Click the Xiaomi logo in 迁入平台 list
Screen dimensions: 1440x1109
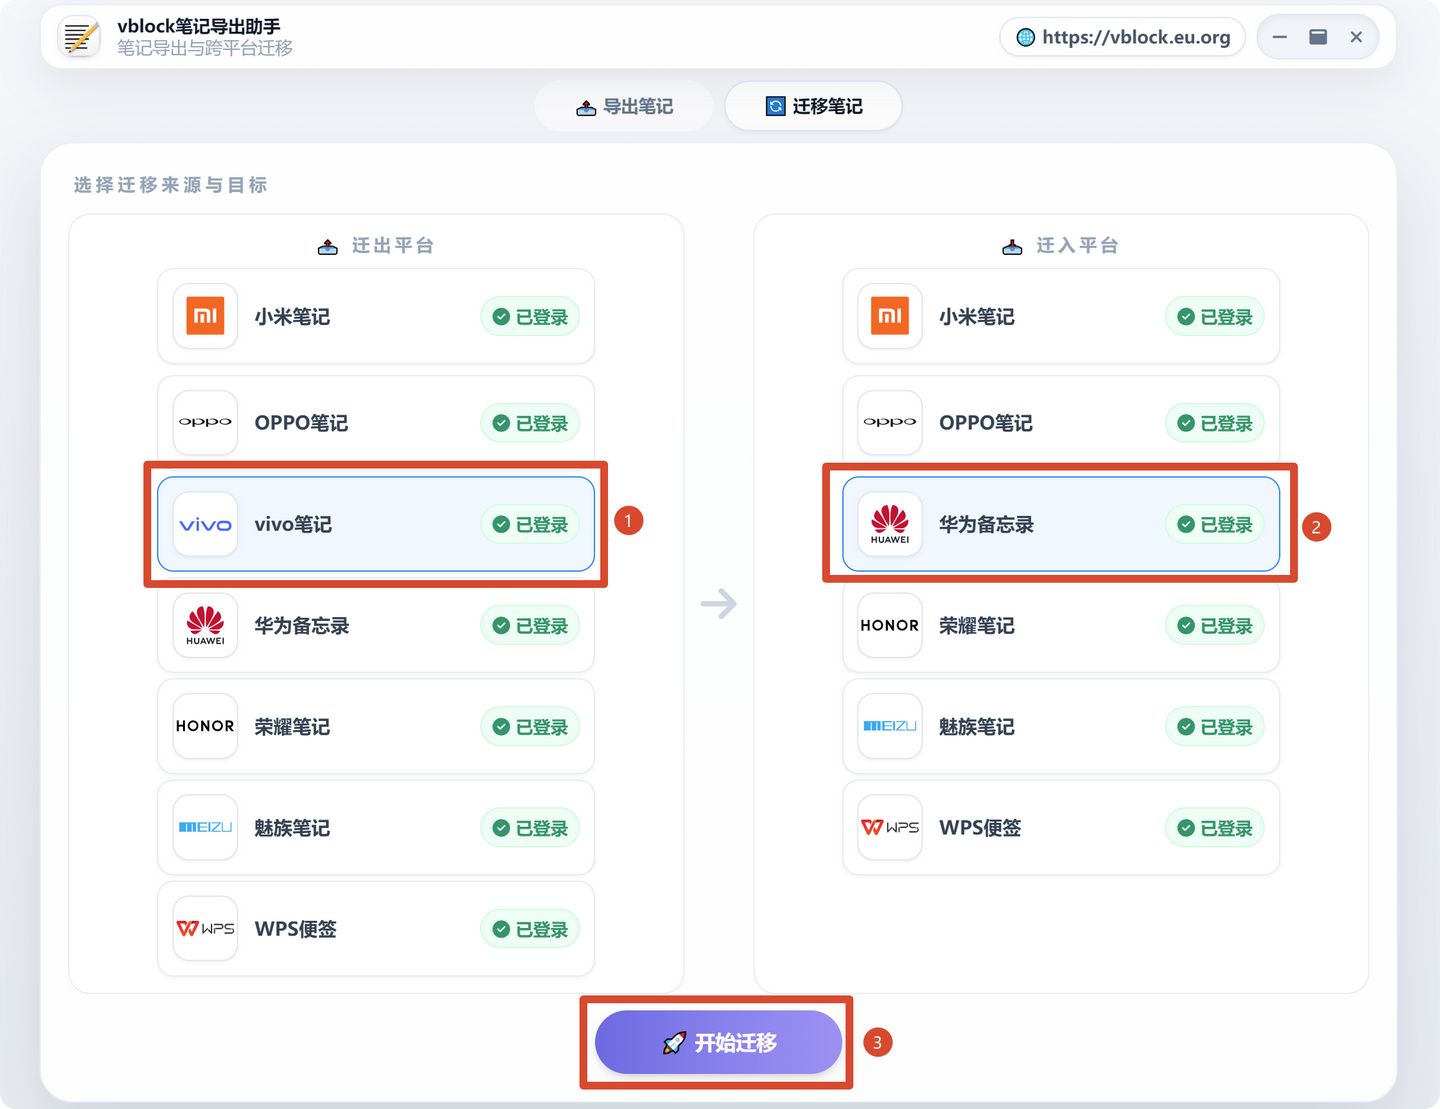click(x=890, y=316)
